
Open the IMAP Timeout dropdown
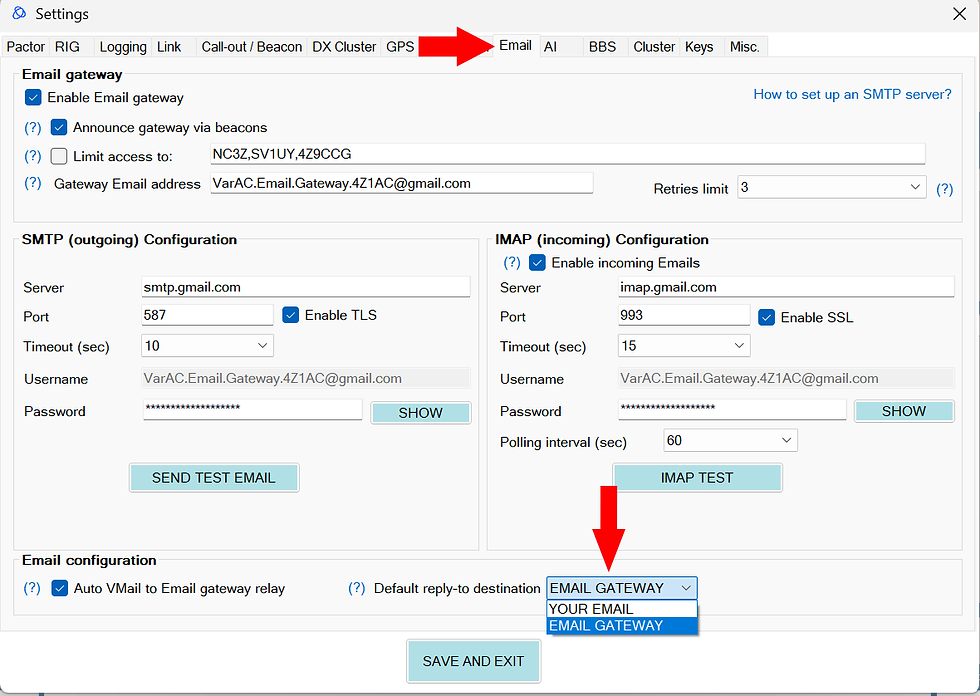(x=684, y=346)
